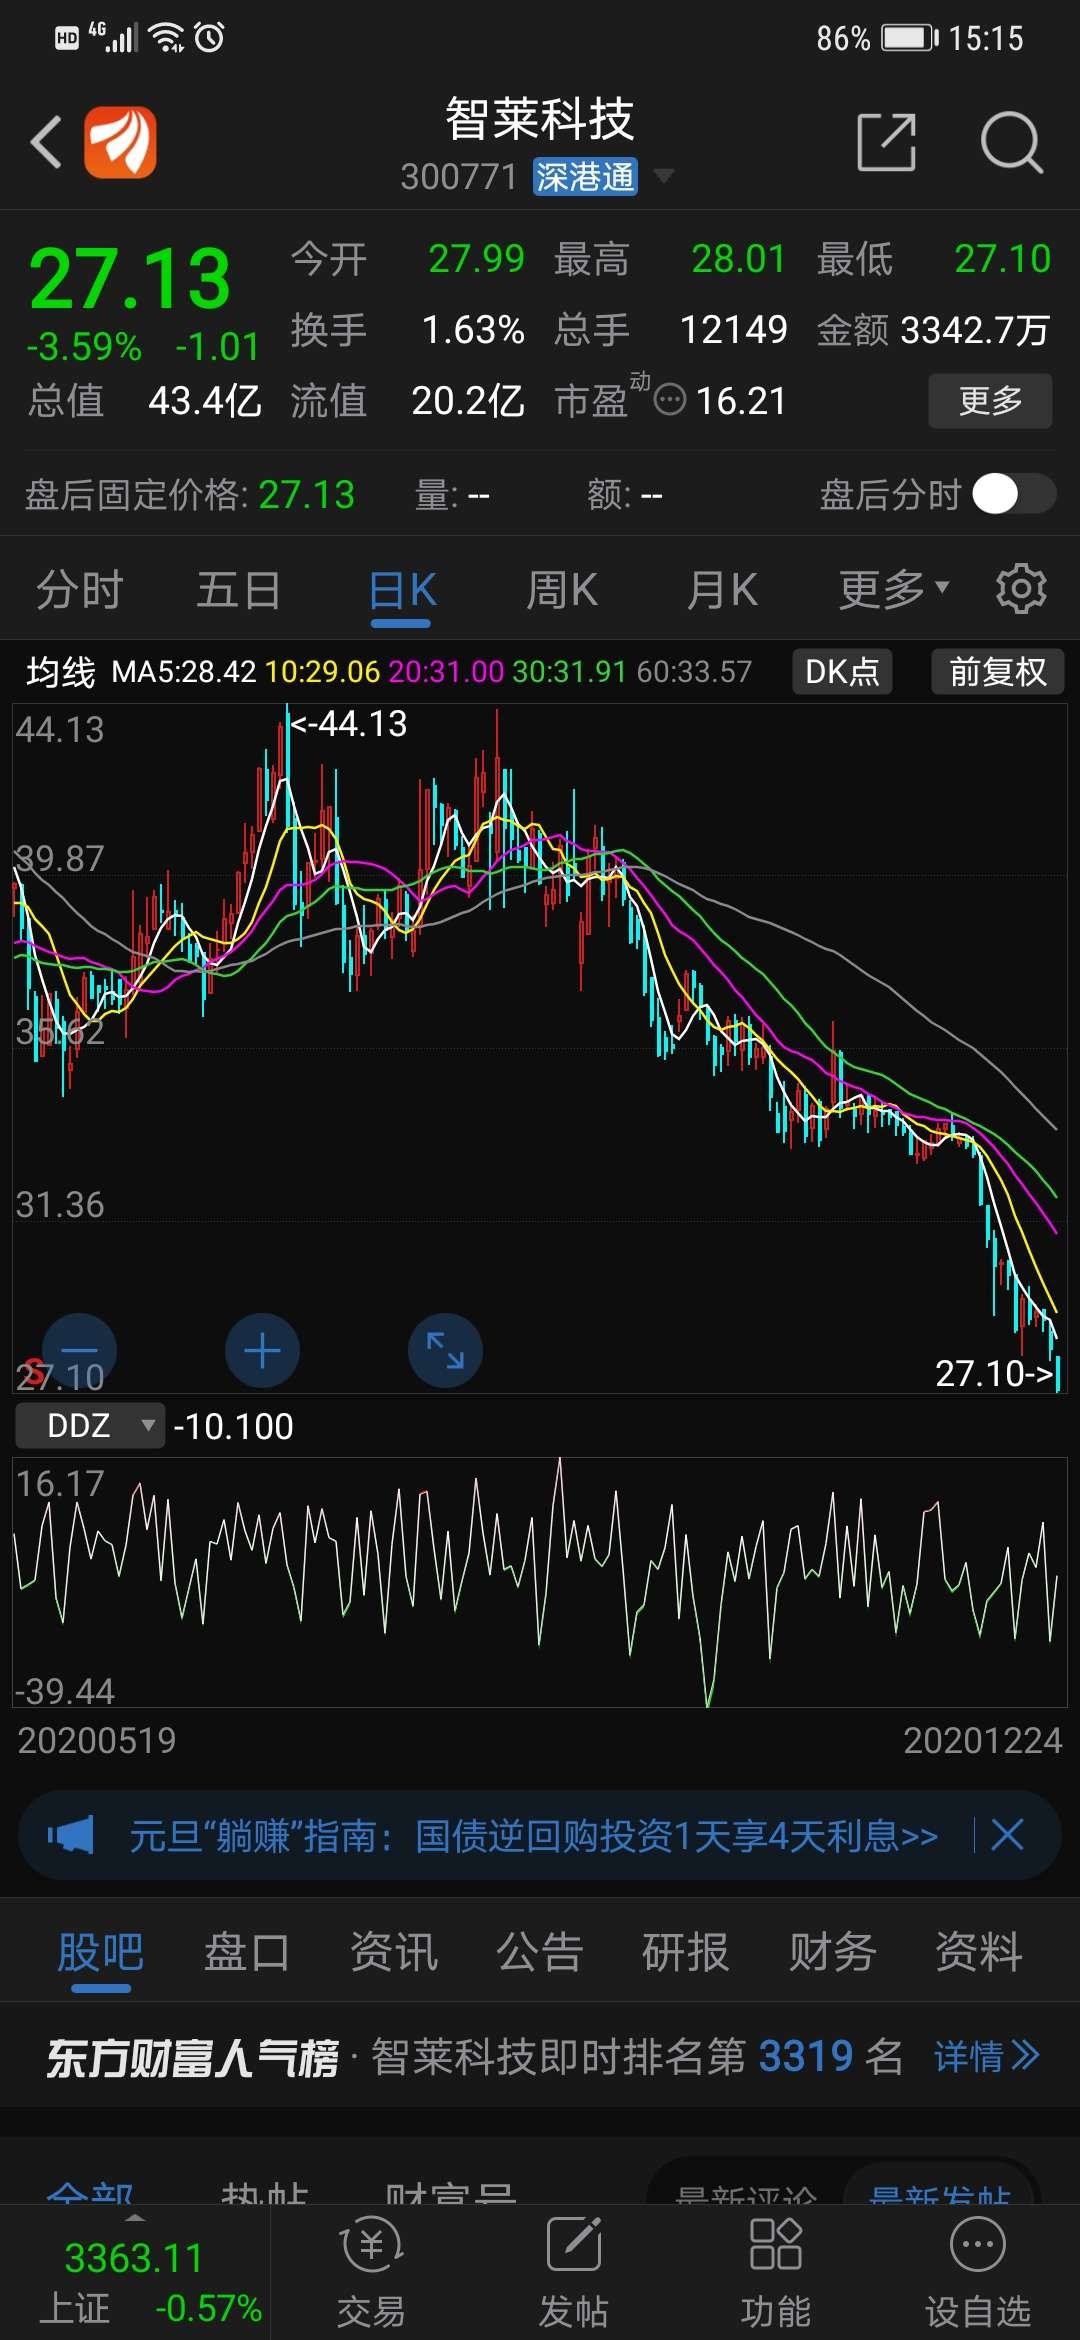The width and height of the screenshot is (1080, 2340).
Task: Expand stock switcher arrow beside 深港通
Action: (663, 177)
